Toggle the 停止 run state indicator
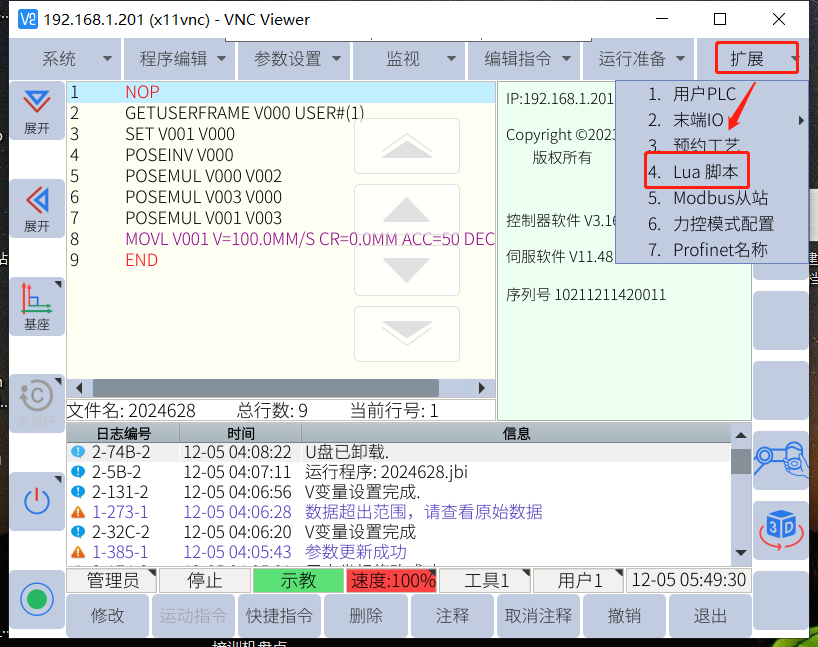The height and width of the screenshot is (647, 818). coord(205,580)
